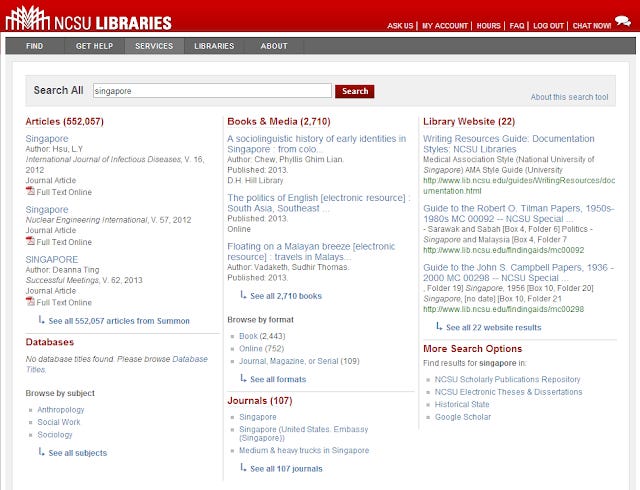
Task: Open Guide to the John S. Campbell Papers
Action: point(518,273)
